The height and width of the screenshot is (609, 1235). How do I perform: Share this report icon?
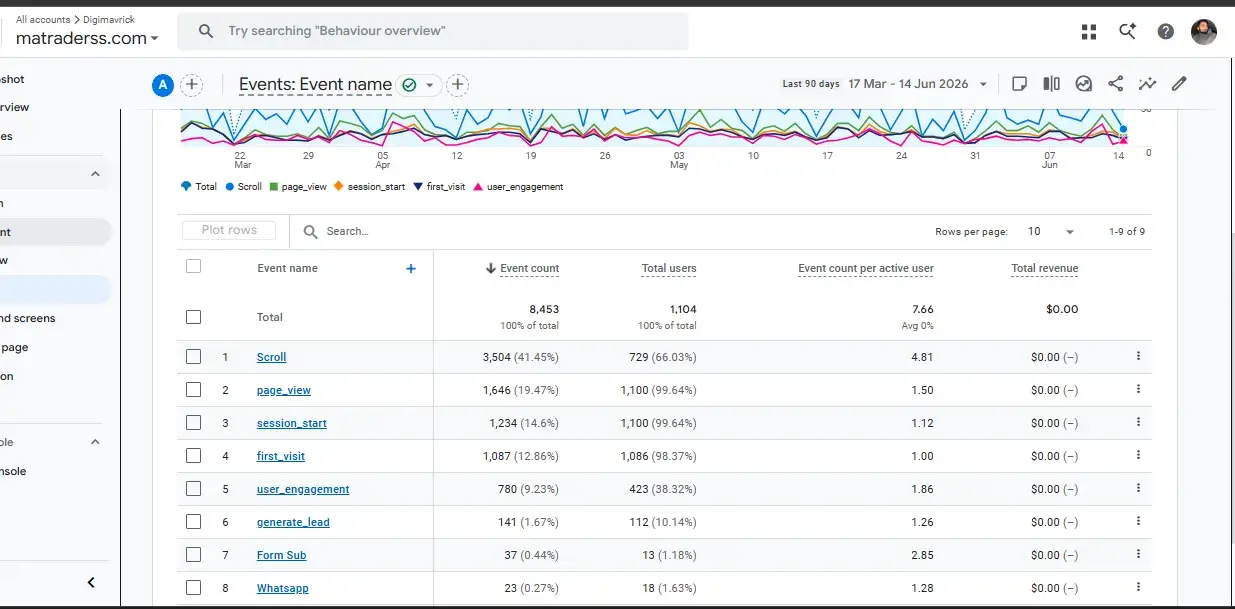click(x=1116, y=84)
